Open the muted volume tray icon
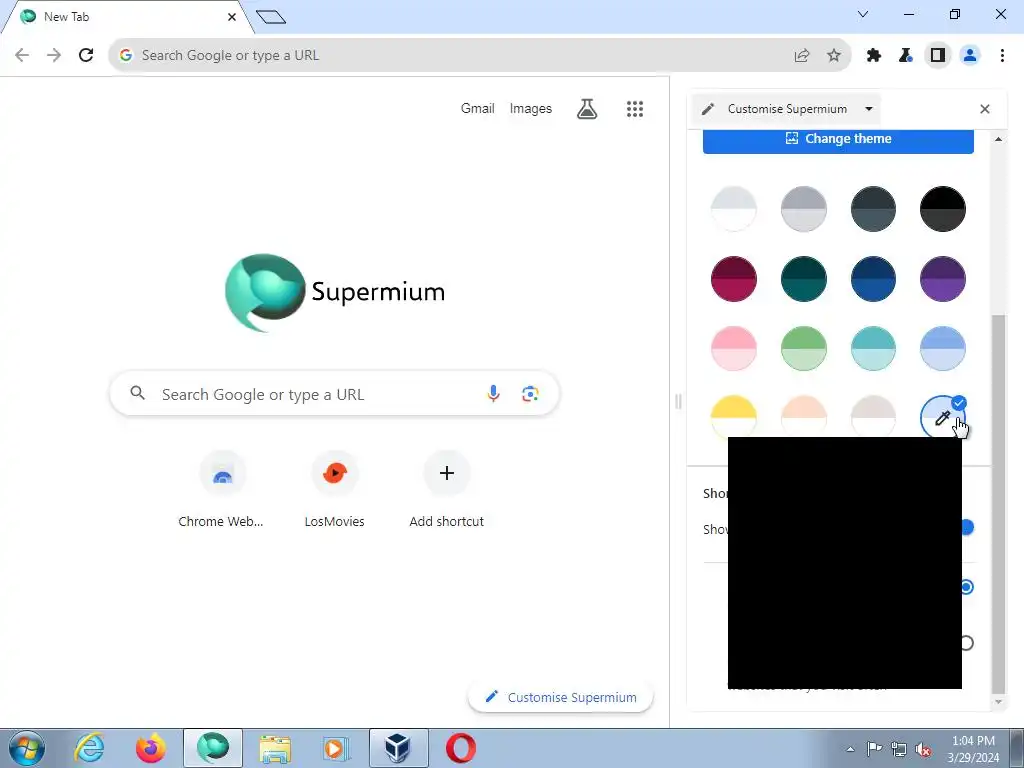 tap(923, 750)
